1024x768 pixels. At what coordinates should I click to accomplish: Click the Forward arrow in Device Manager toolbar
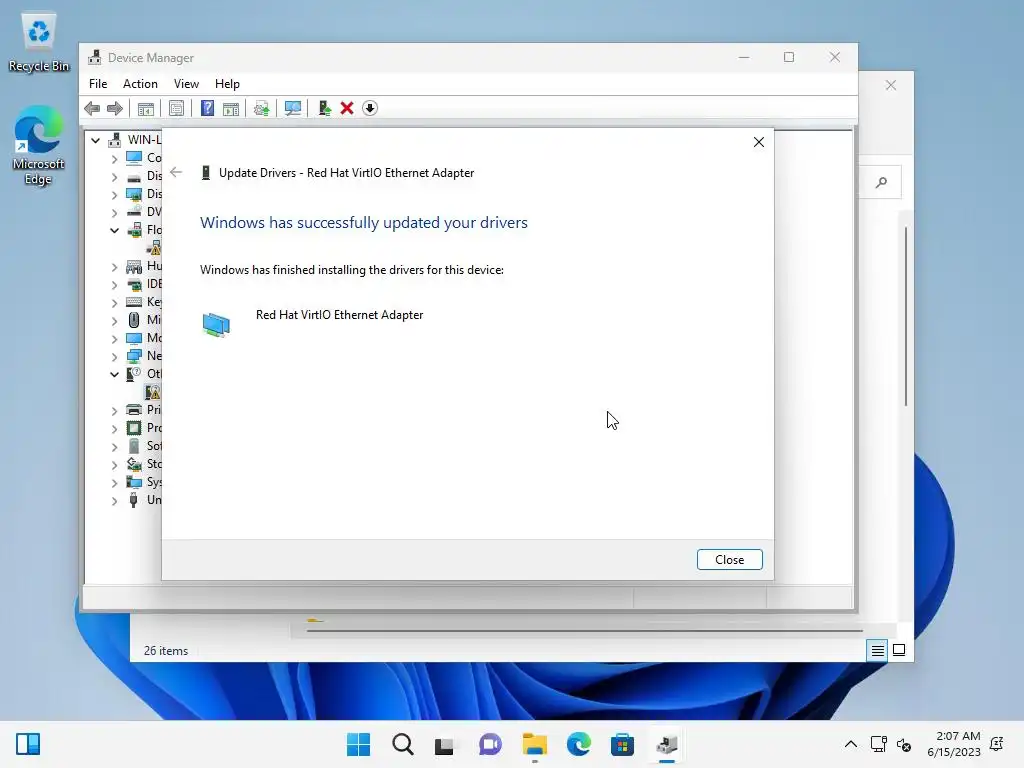click(x=115, y=108)
